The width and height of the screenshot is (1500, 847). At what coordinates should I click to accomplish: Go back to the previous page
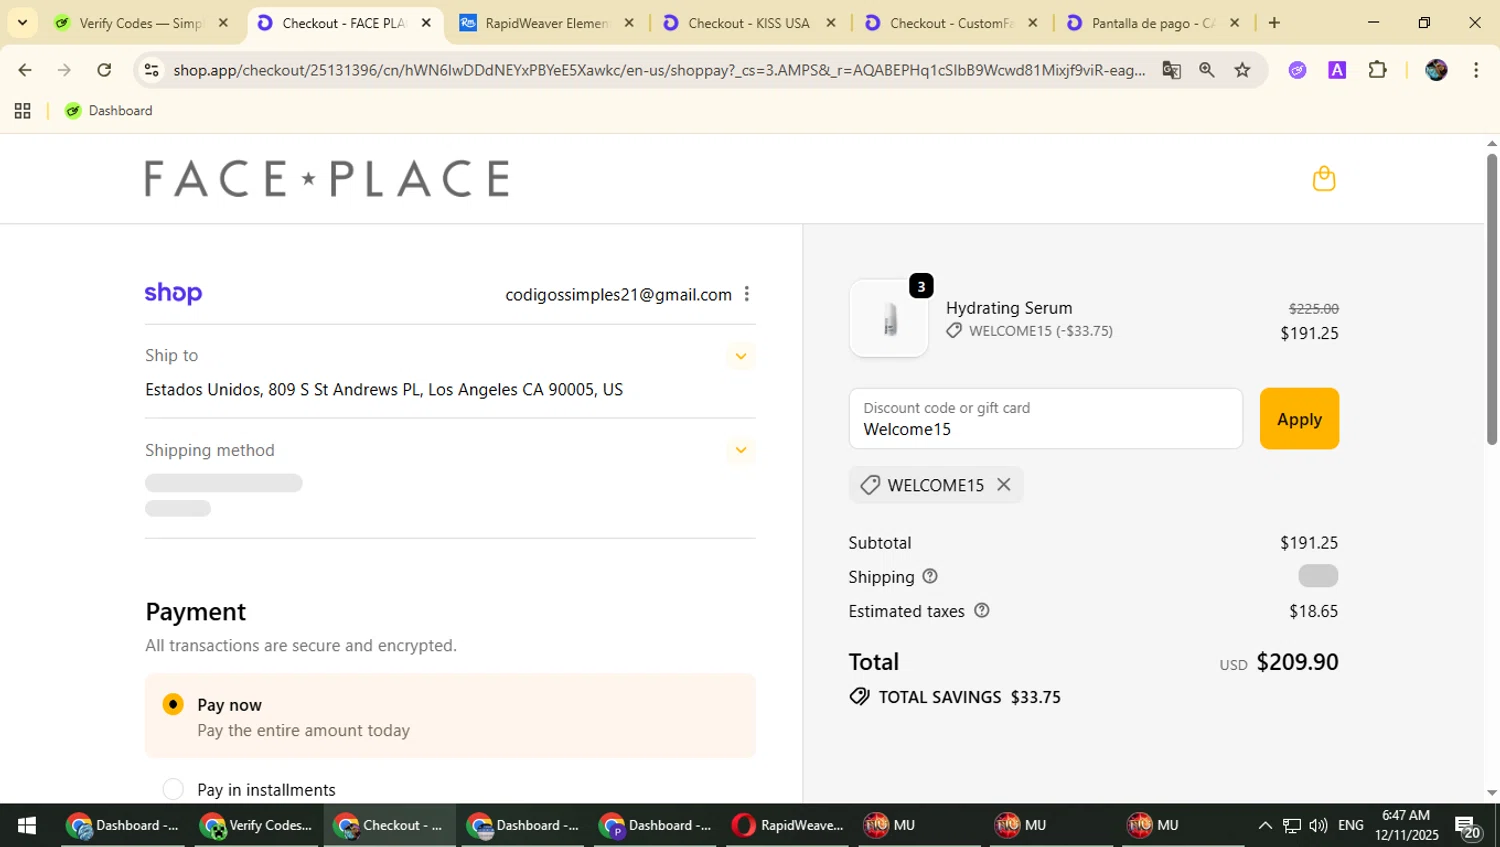[x=25, y=70]
